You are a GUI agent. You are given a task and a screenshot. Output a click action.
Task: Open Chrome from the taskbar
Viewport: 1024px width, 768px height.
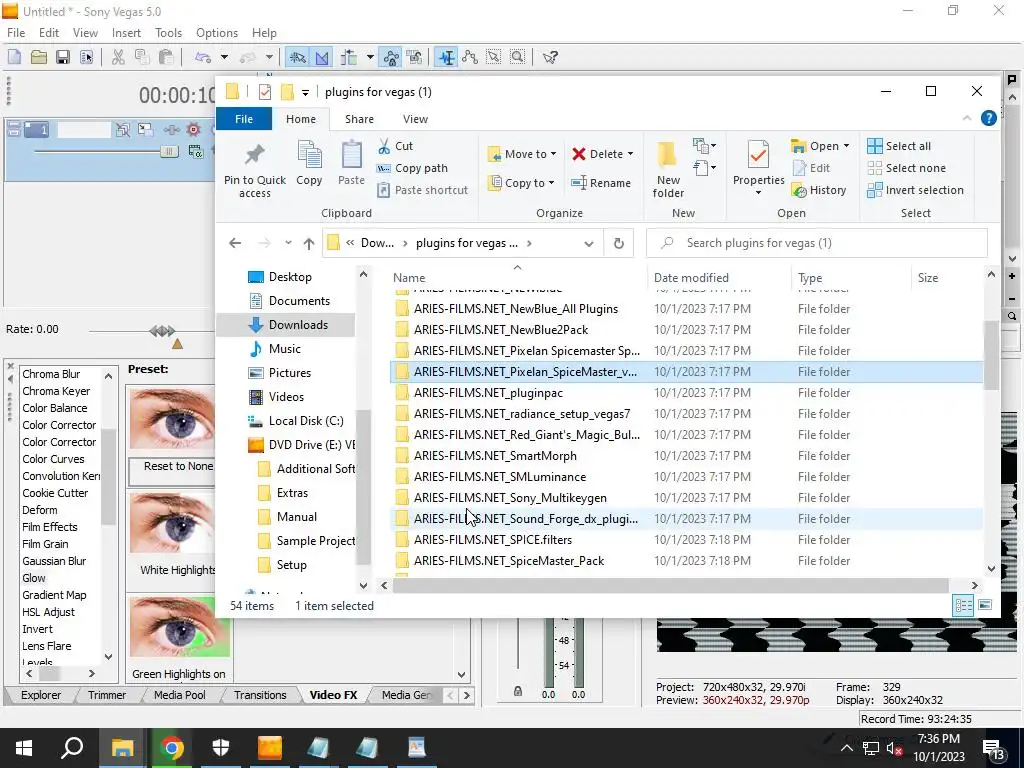pyautogui.click(x=172, y=748)
